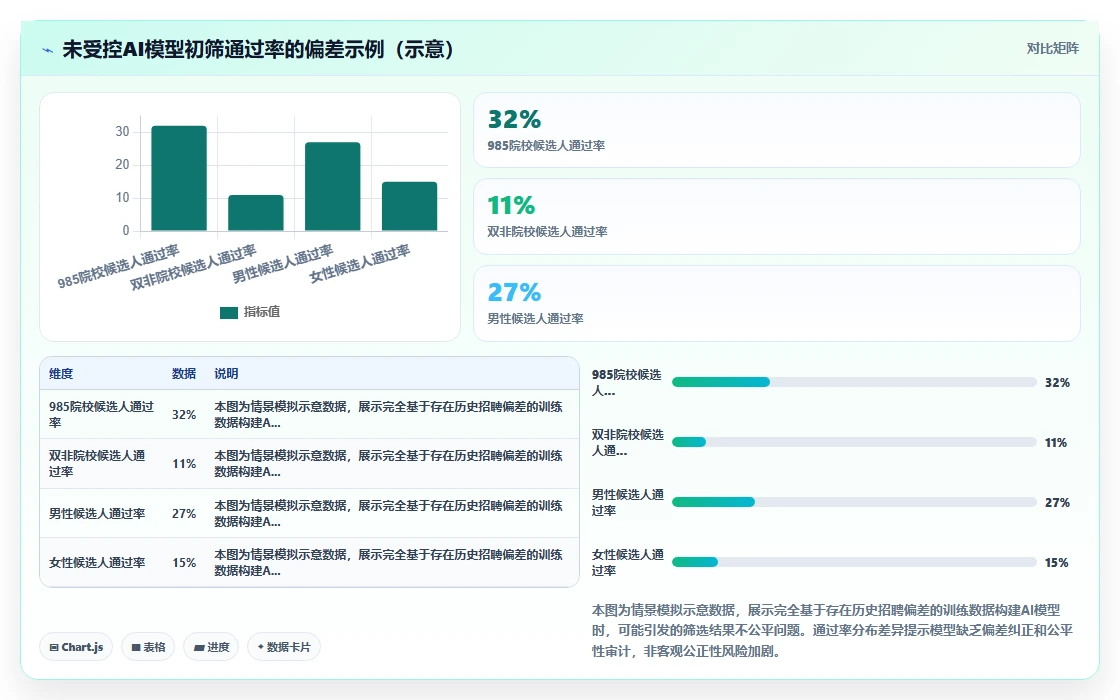The image size is (1120, 700).
Task: Click the 进度 tag chip
Action: point(211,647)
